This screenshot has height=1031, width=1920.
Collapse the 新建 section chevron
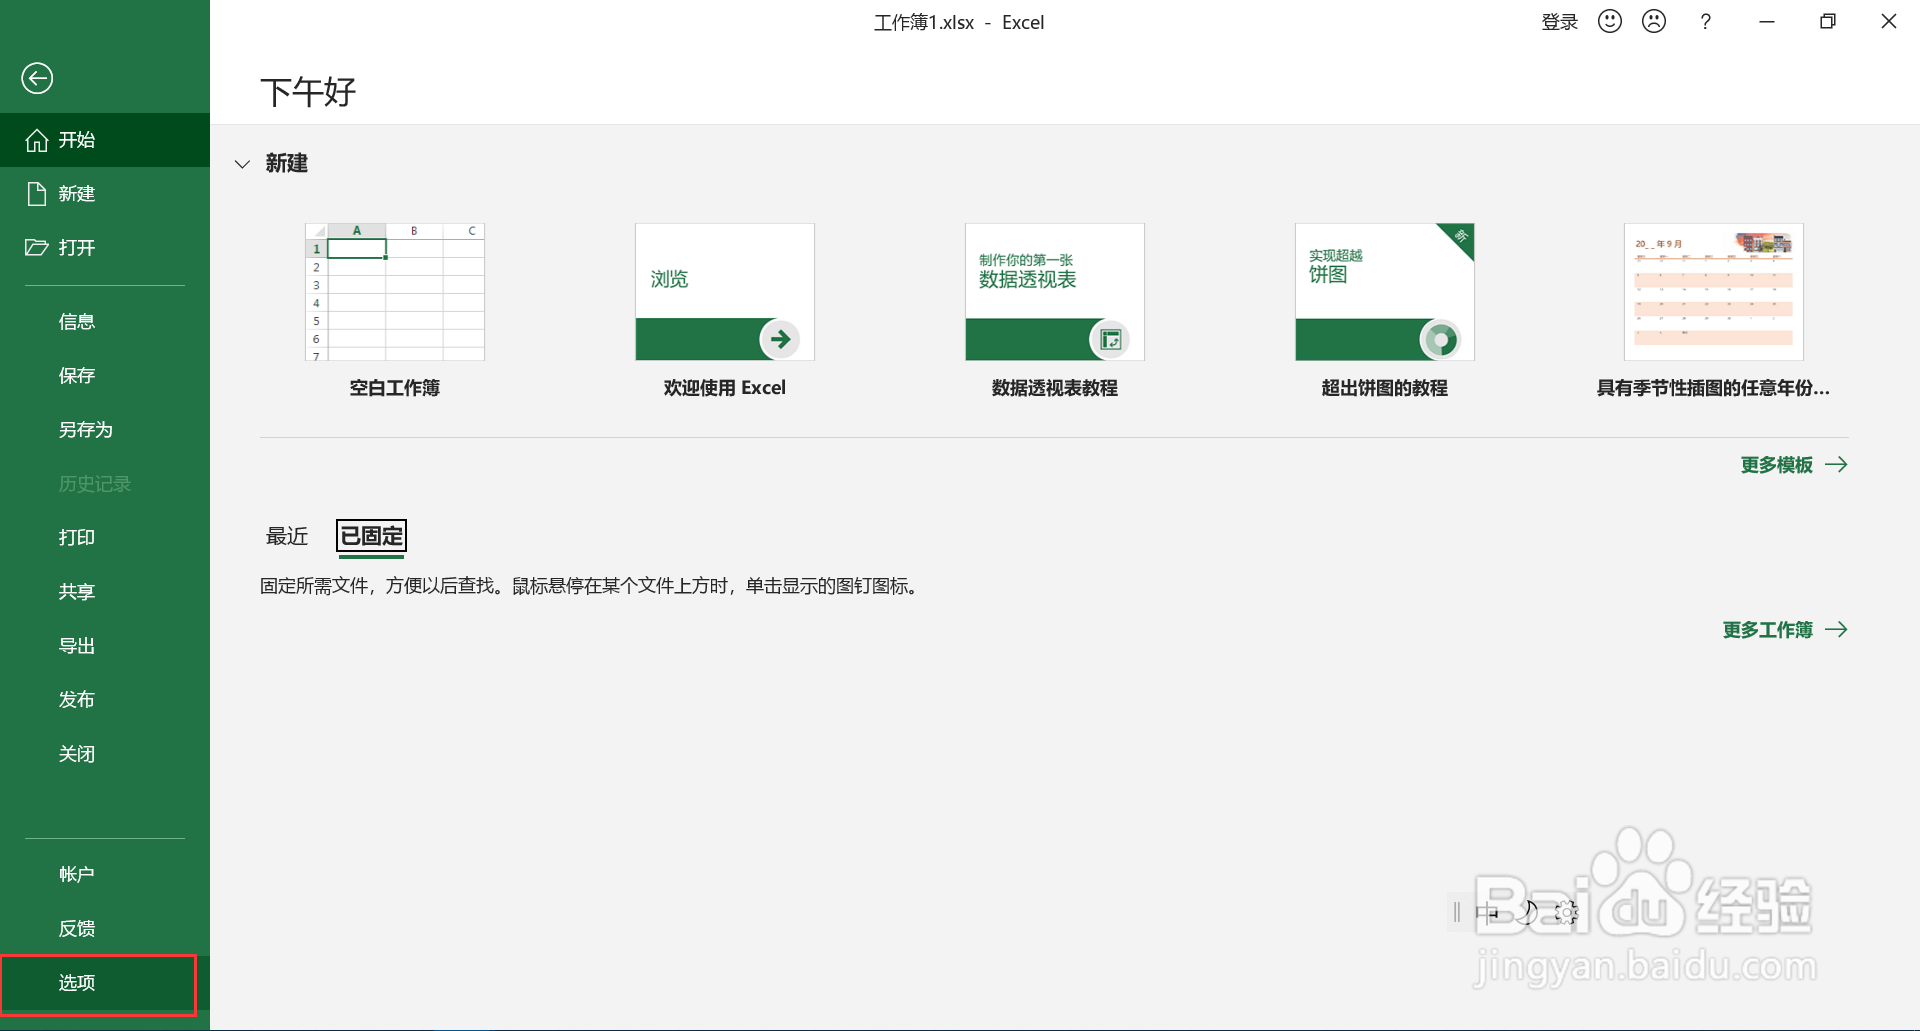point(242,164)
